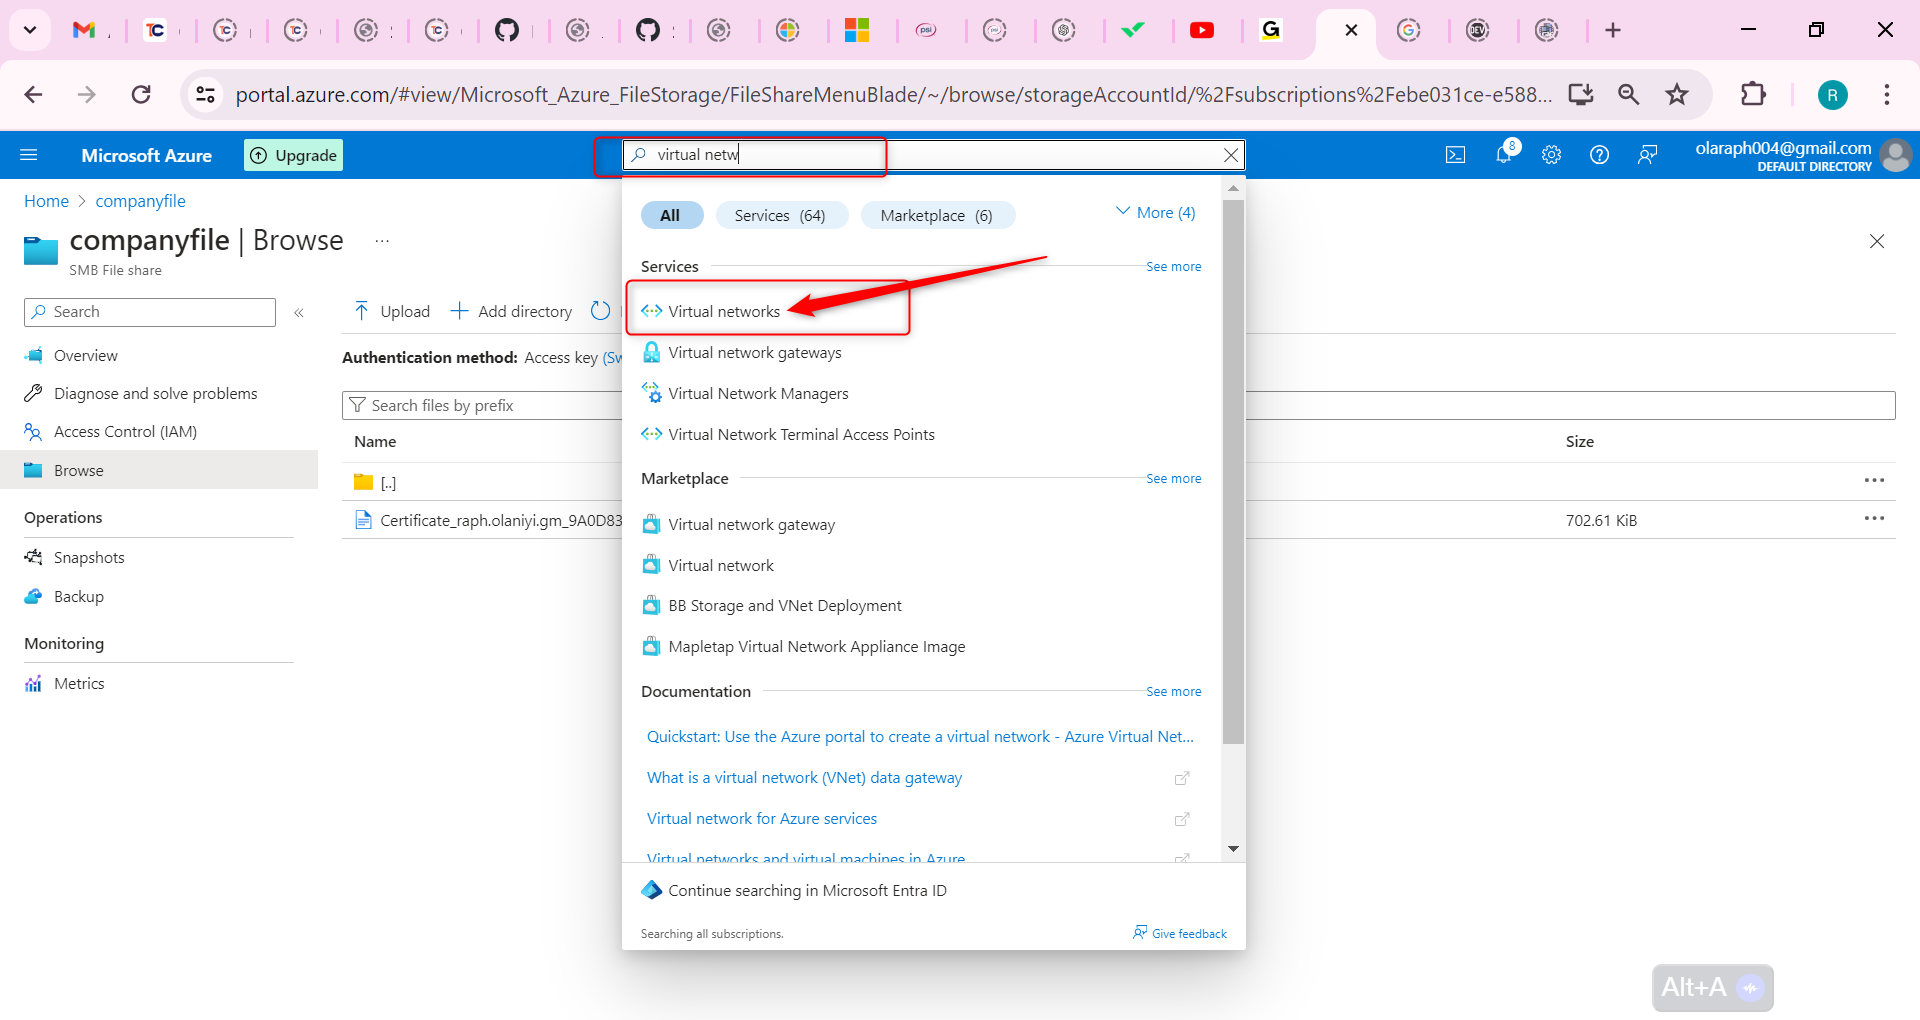Image resolution: width=1920 pixels, height=1020 pixels.
Task: Open the notifications bell
Action: 1504,154
